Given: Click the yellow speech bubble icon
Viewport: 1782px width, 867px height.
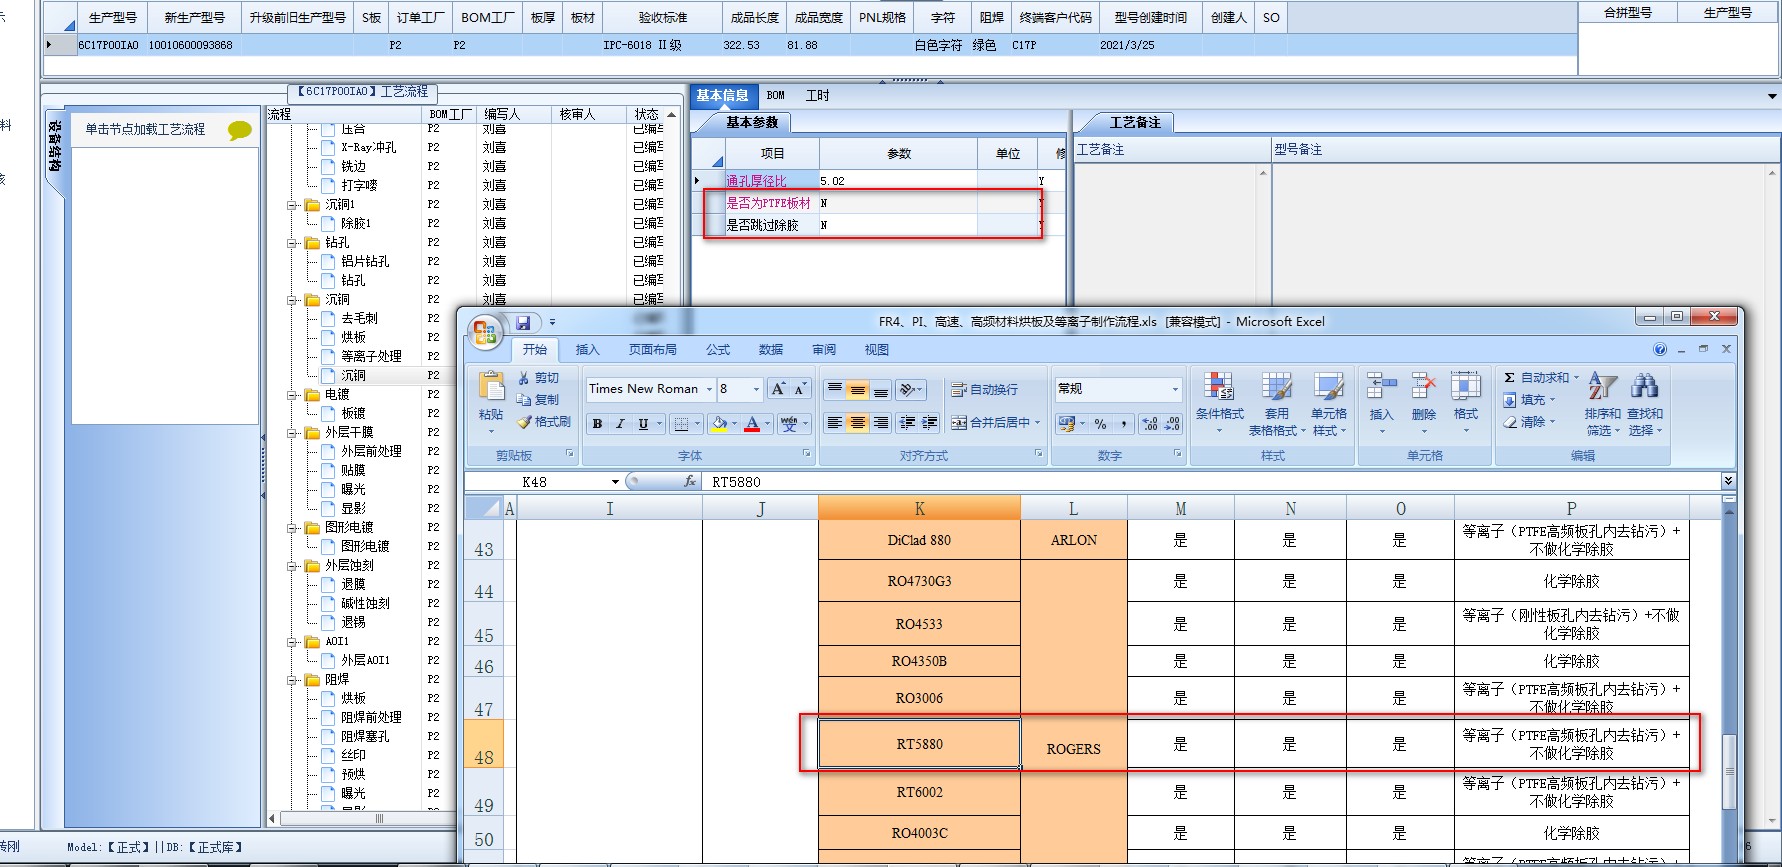Looking at the screenshot, I should 240,130.
